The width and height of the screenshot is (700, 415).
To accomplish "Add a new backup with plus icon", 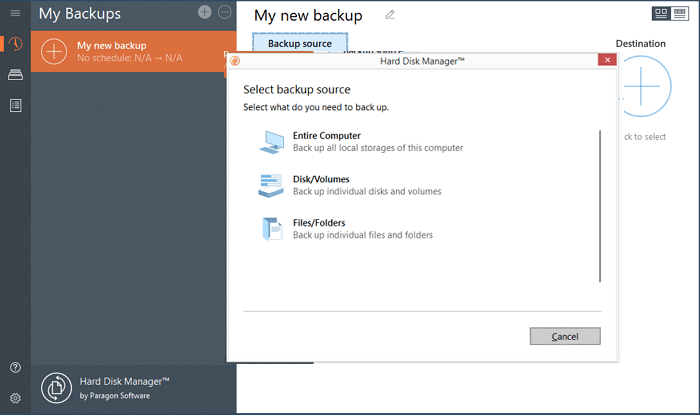I will [205, 12].
